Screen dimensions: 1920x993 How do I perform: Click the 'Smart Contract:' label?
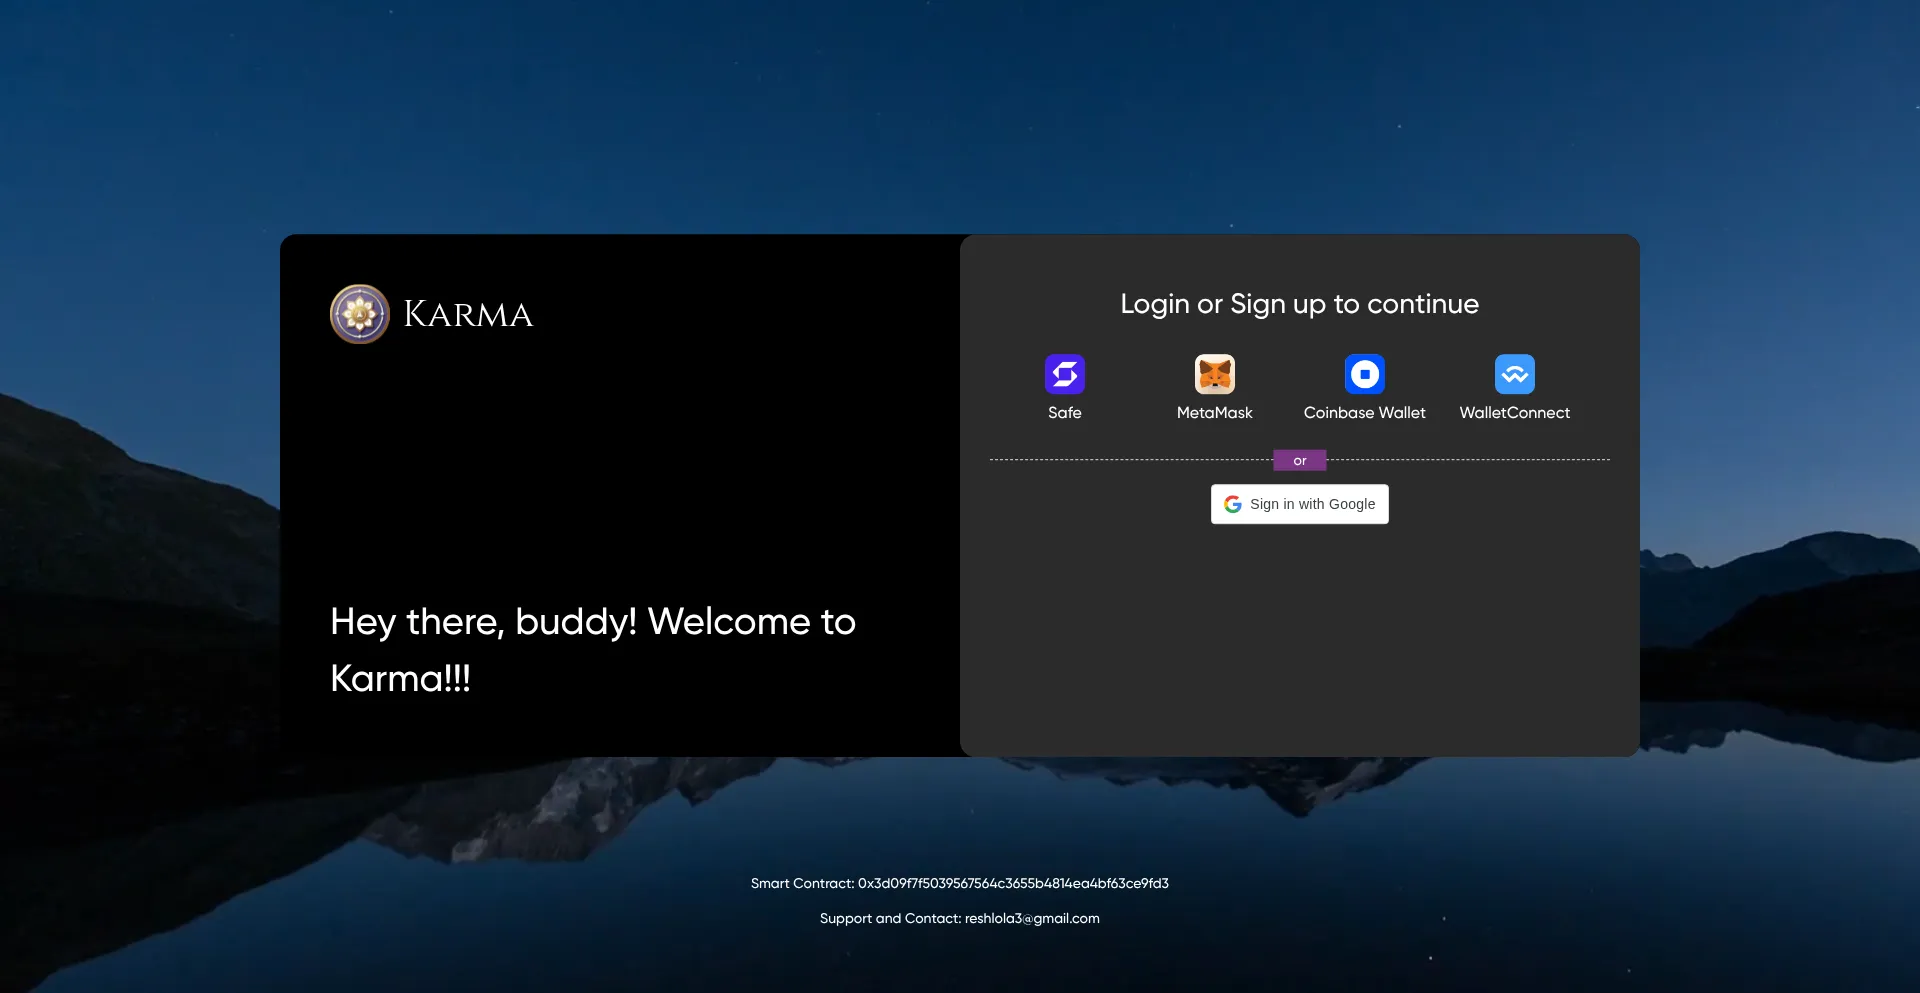(x=802, y=883)
